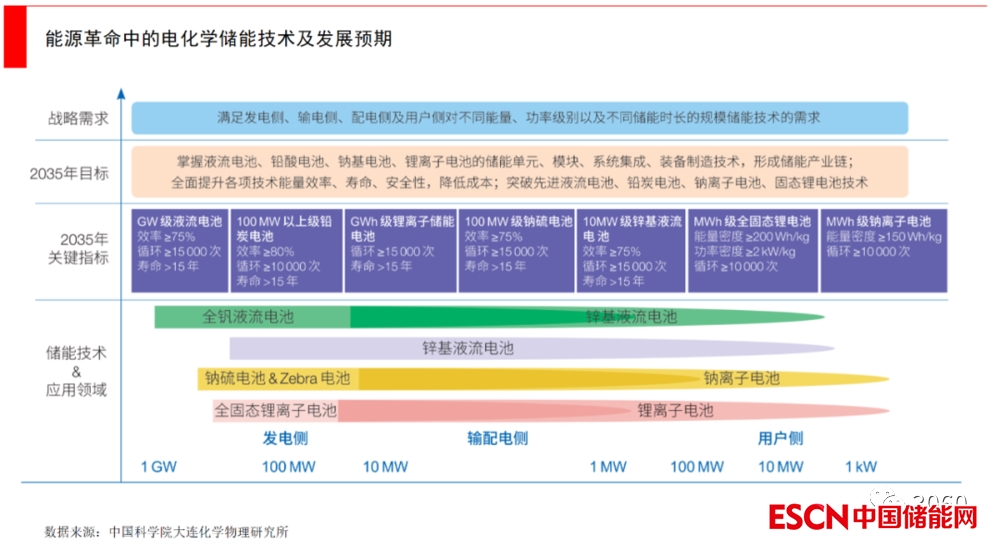Click the blue 战略需求 description banner
Viewport: 1000px width, 545px height.
pos(519,118)
